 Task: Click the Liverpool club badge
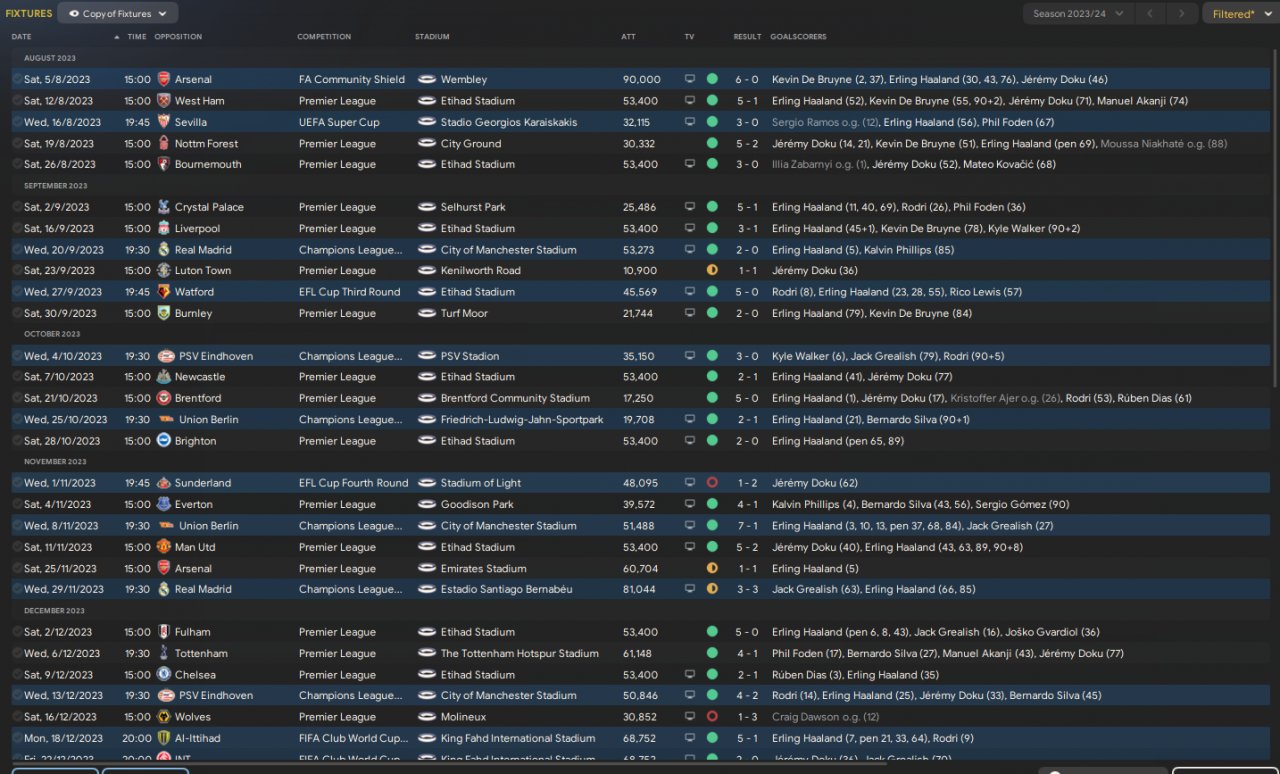pyautogui.click(x=164, y=229)
